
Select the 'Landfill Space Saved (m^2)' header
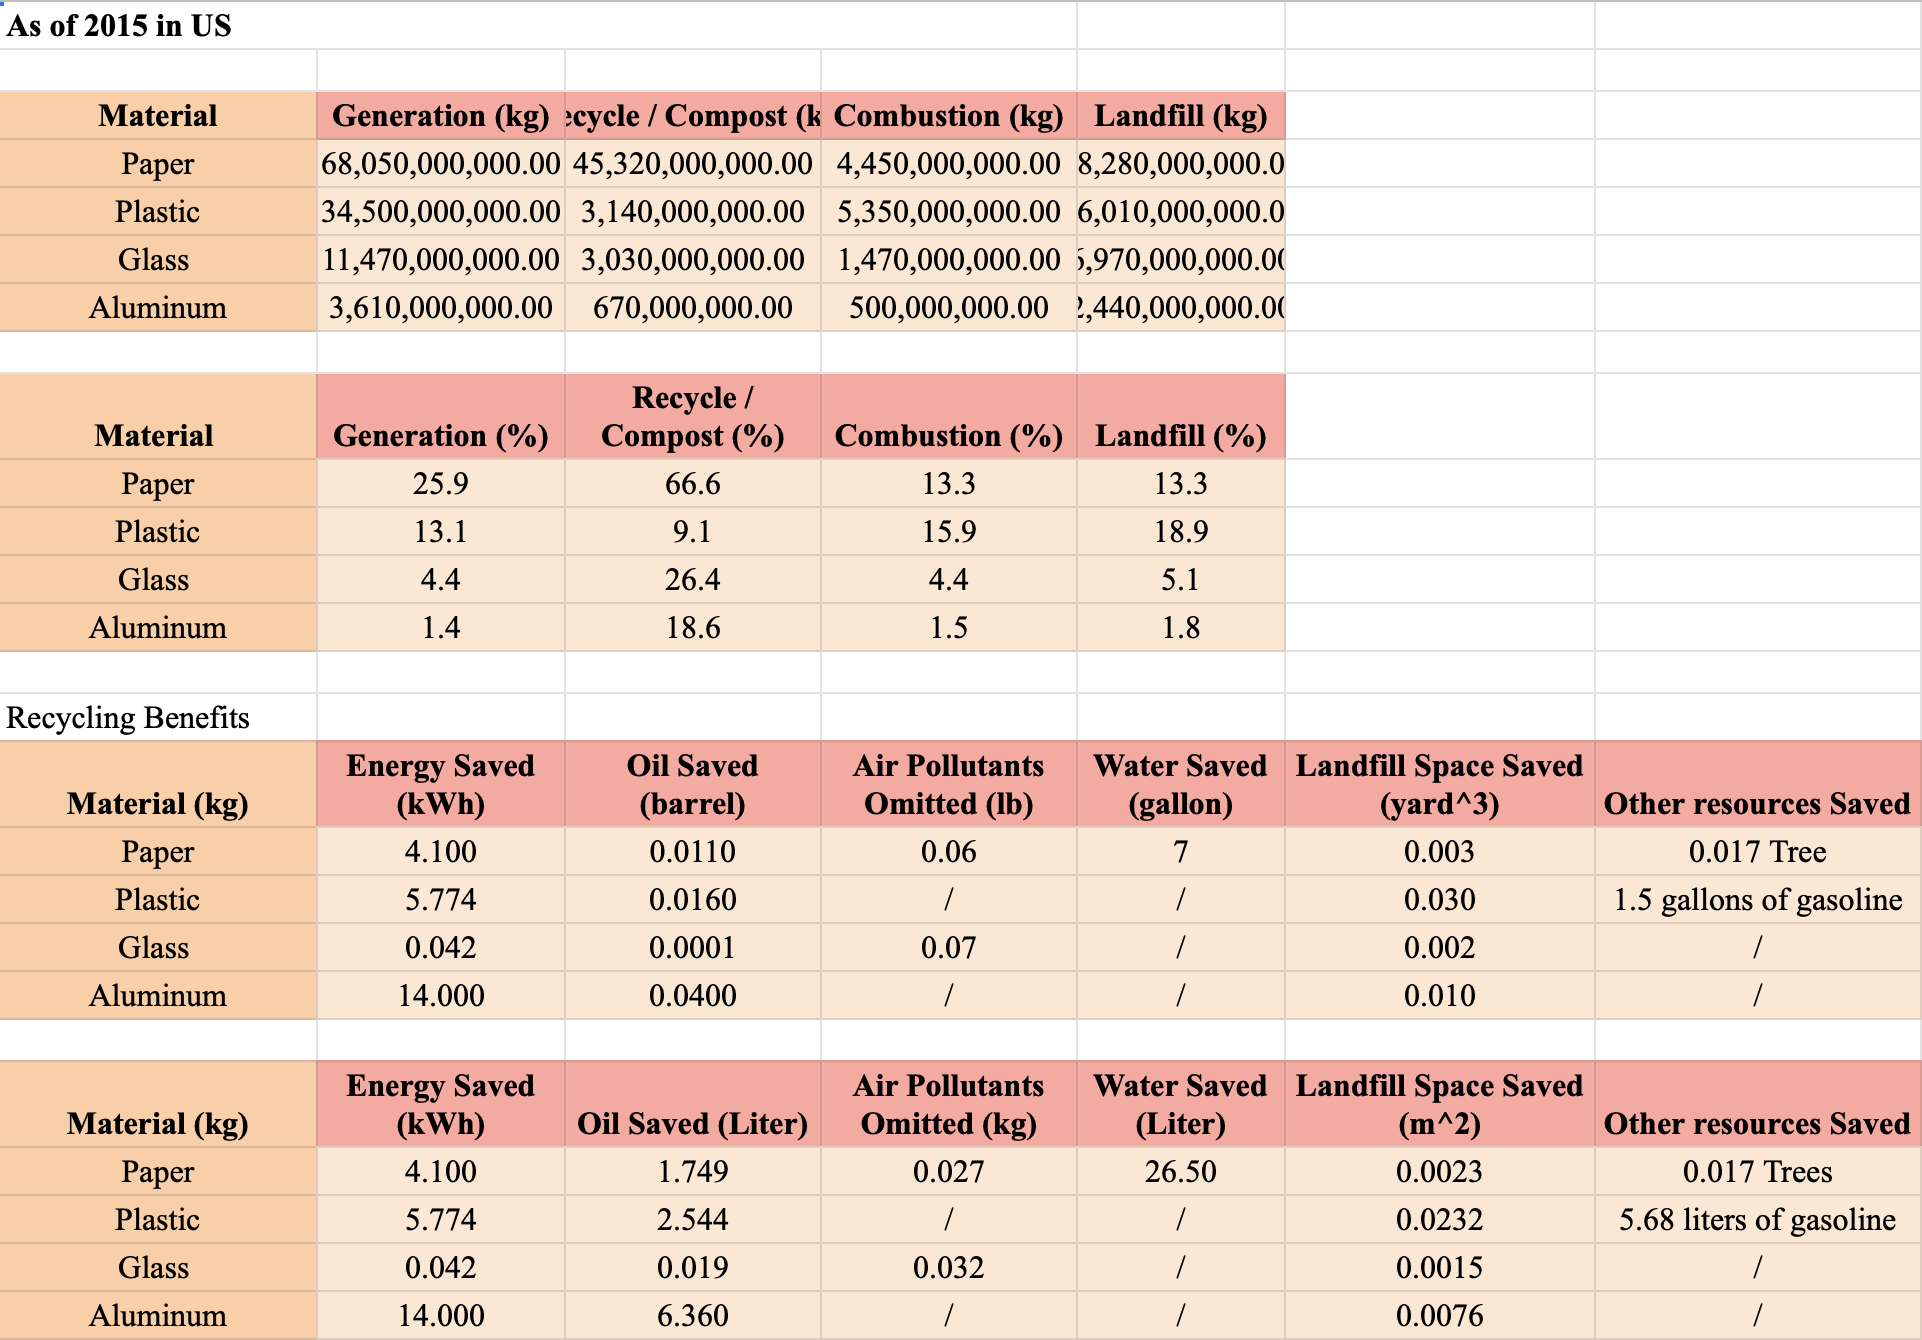point(1439,1104)
